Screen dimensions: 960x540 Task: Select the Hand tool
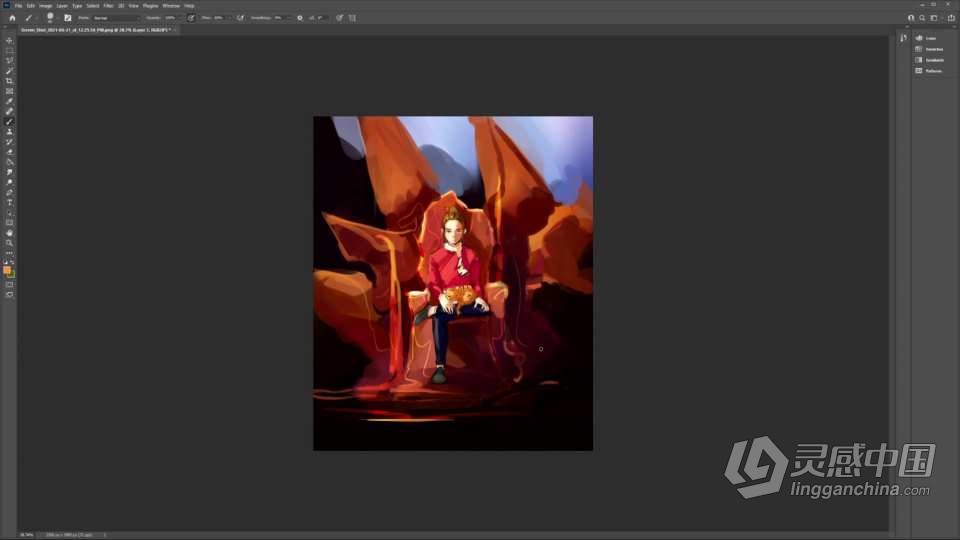9,233
